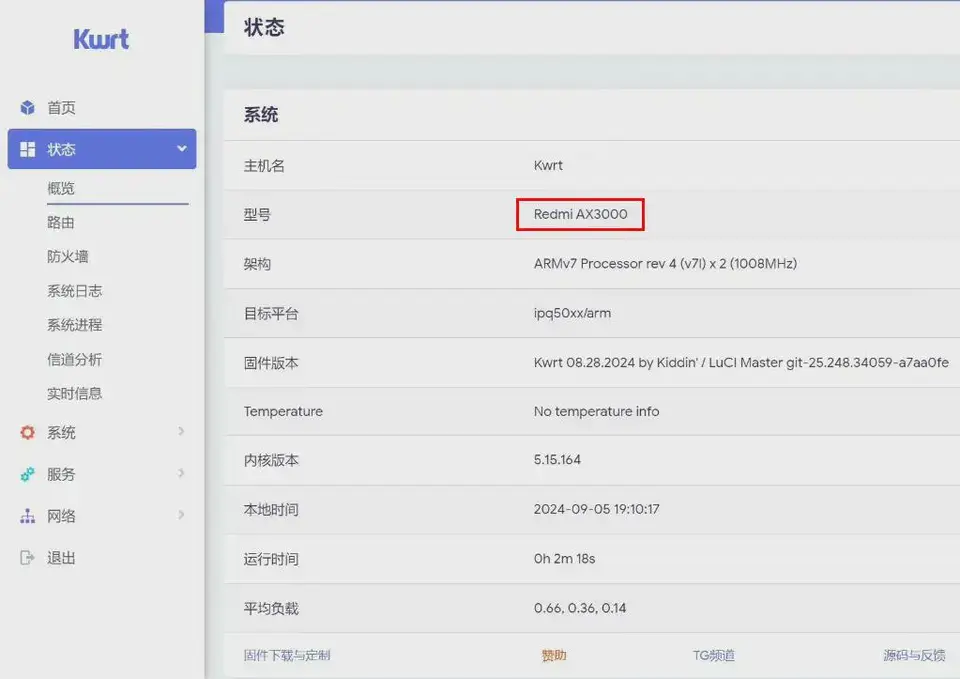Click the 本地时间 label
This screenshot has width=960, height=679.
point(271,510)
